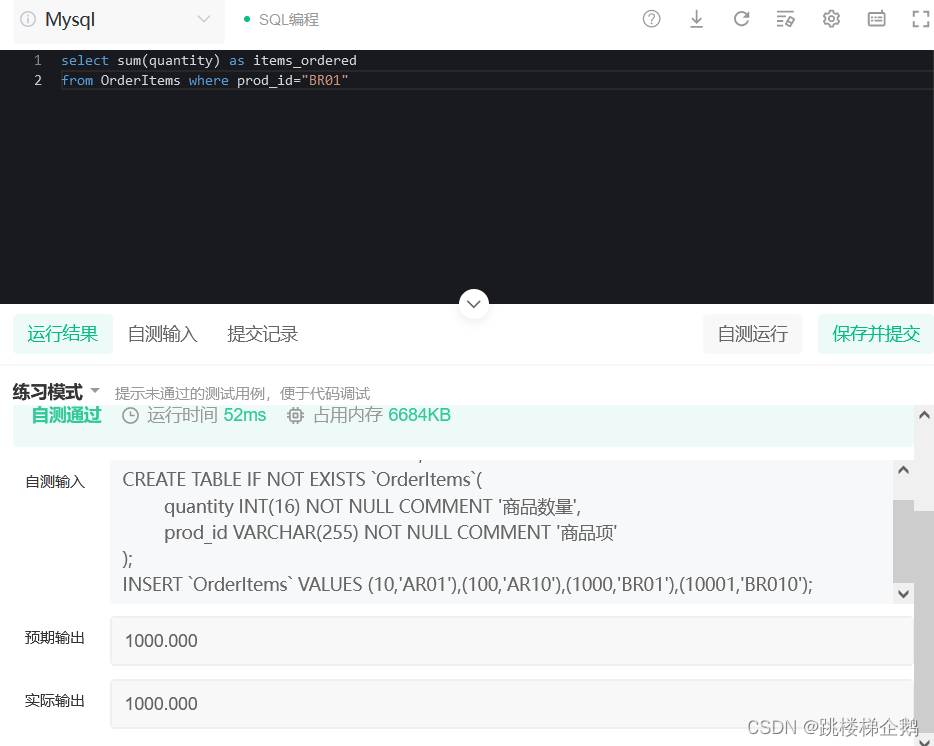Click the 'quantity INT(16) NOT NULL' line
Screen dimensions: 934x746
pos(372,506)
